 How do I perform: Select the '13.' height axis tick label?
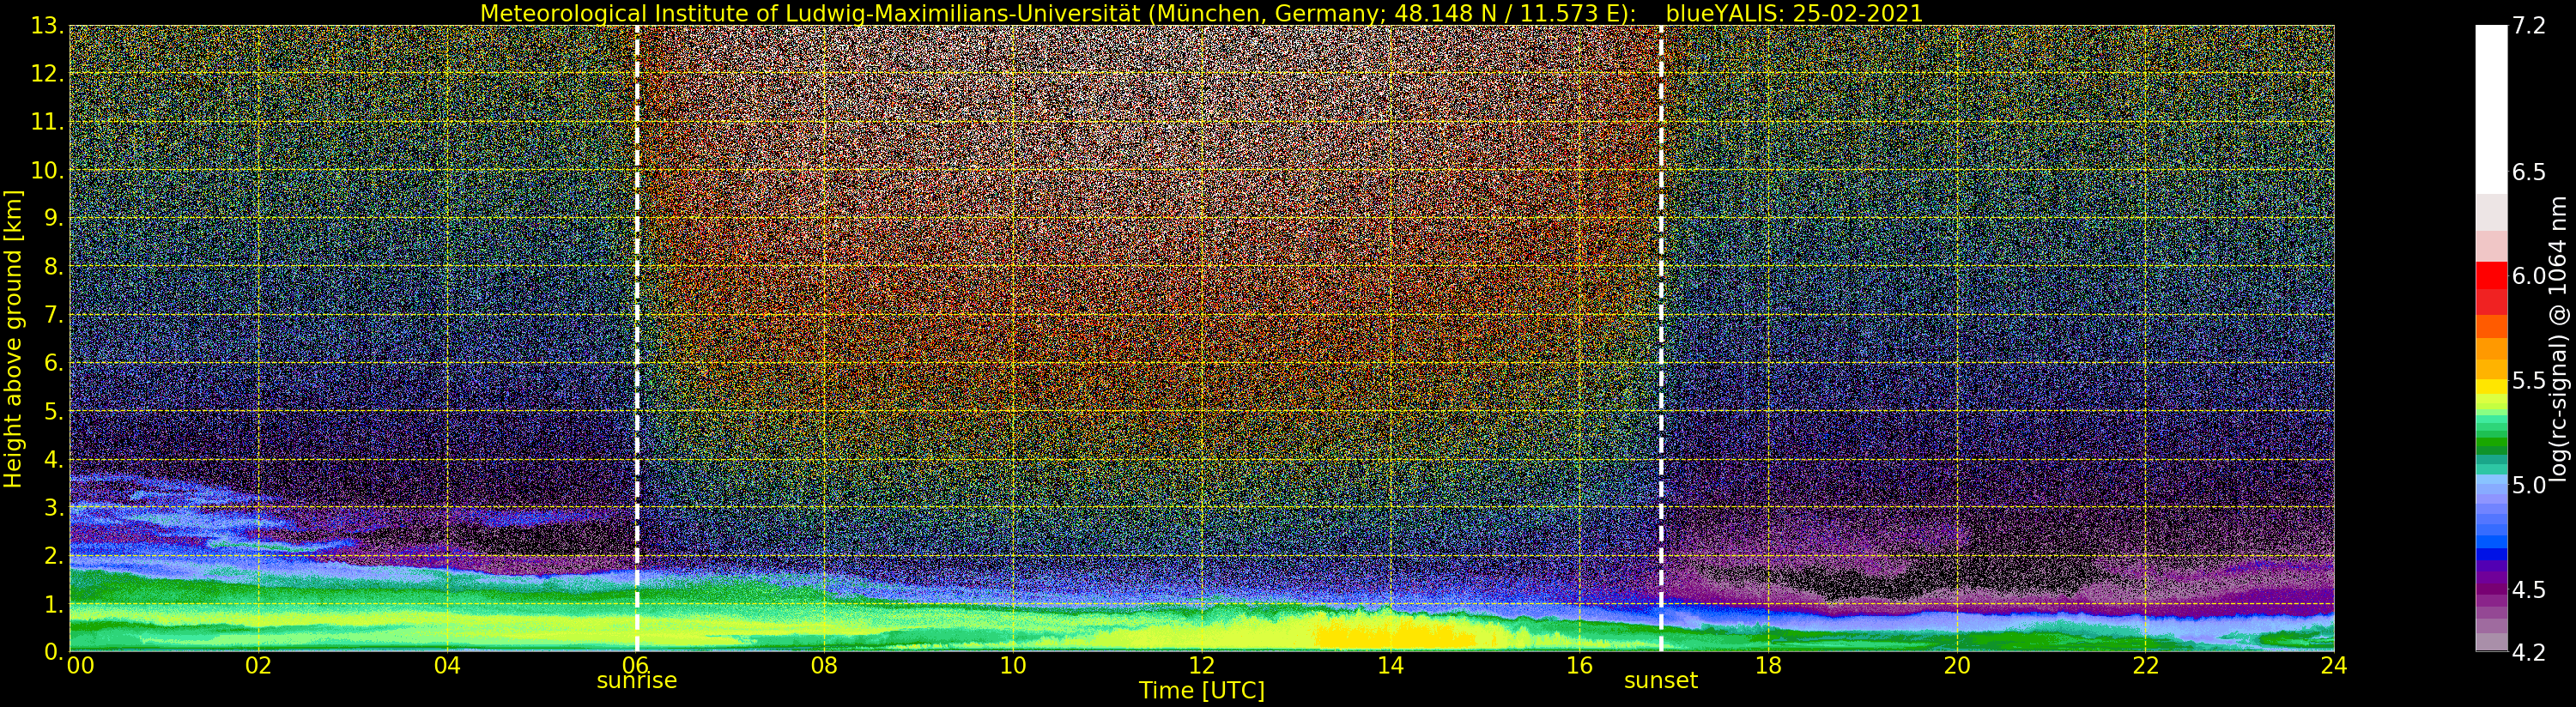48,26
